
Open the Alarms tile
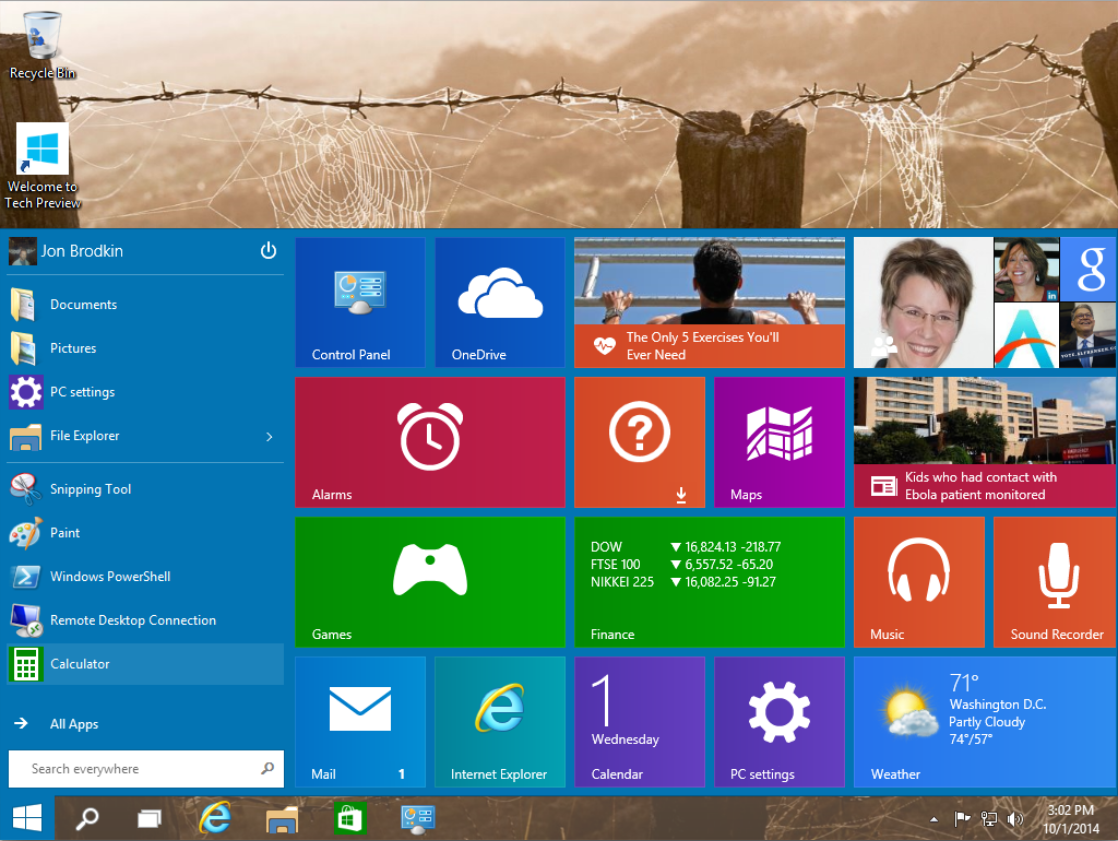click(430, 442)
